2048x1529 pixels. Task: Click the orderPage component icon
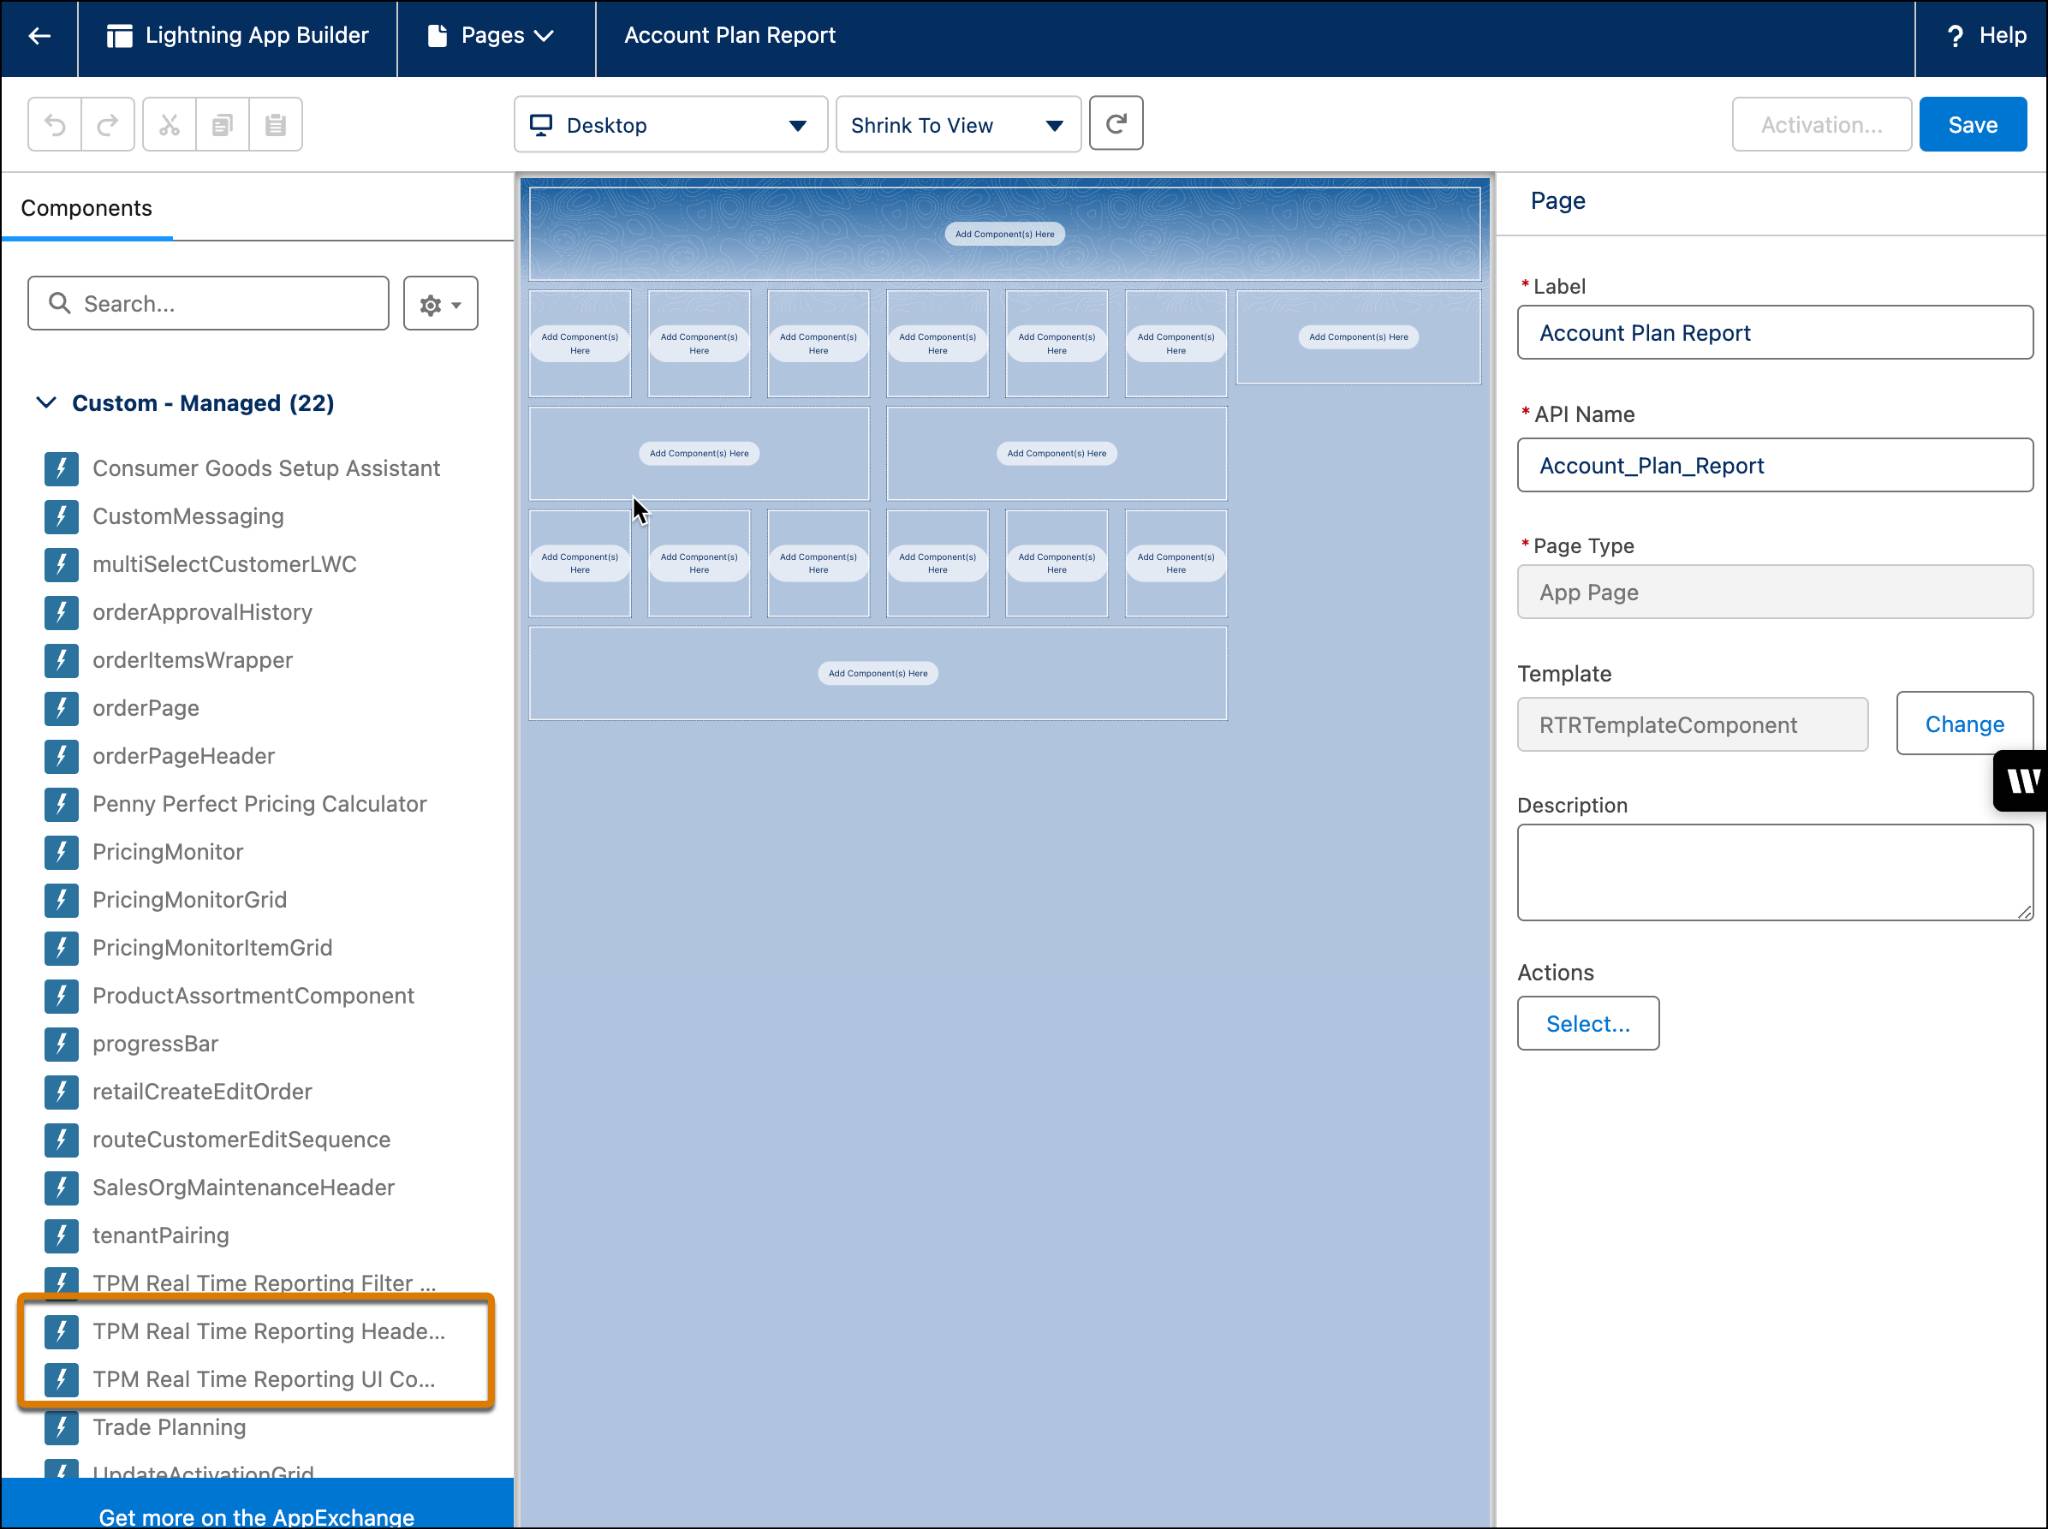click(x=62, y=708)
